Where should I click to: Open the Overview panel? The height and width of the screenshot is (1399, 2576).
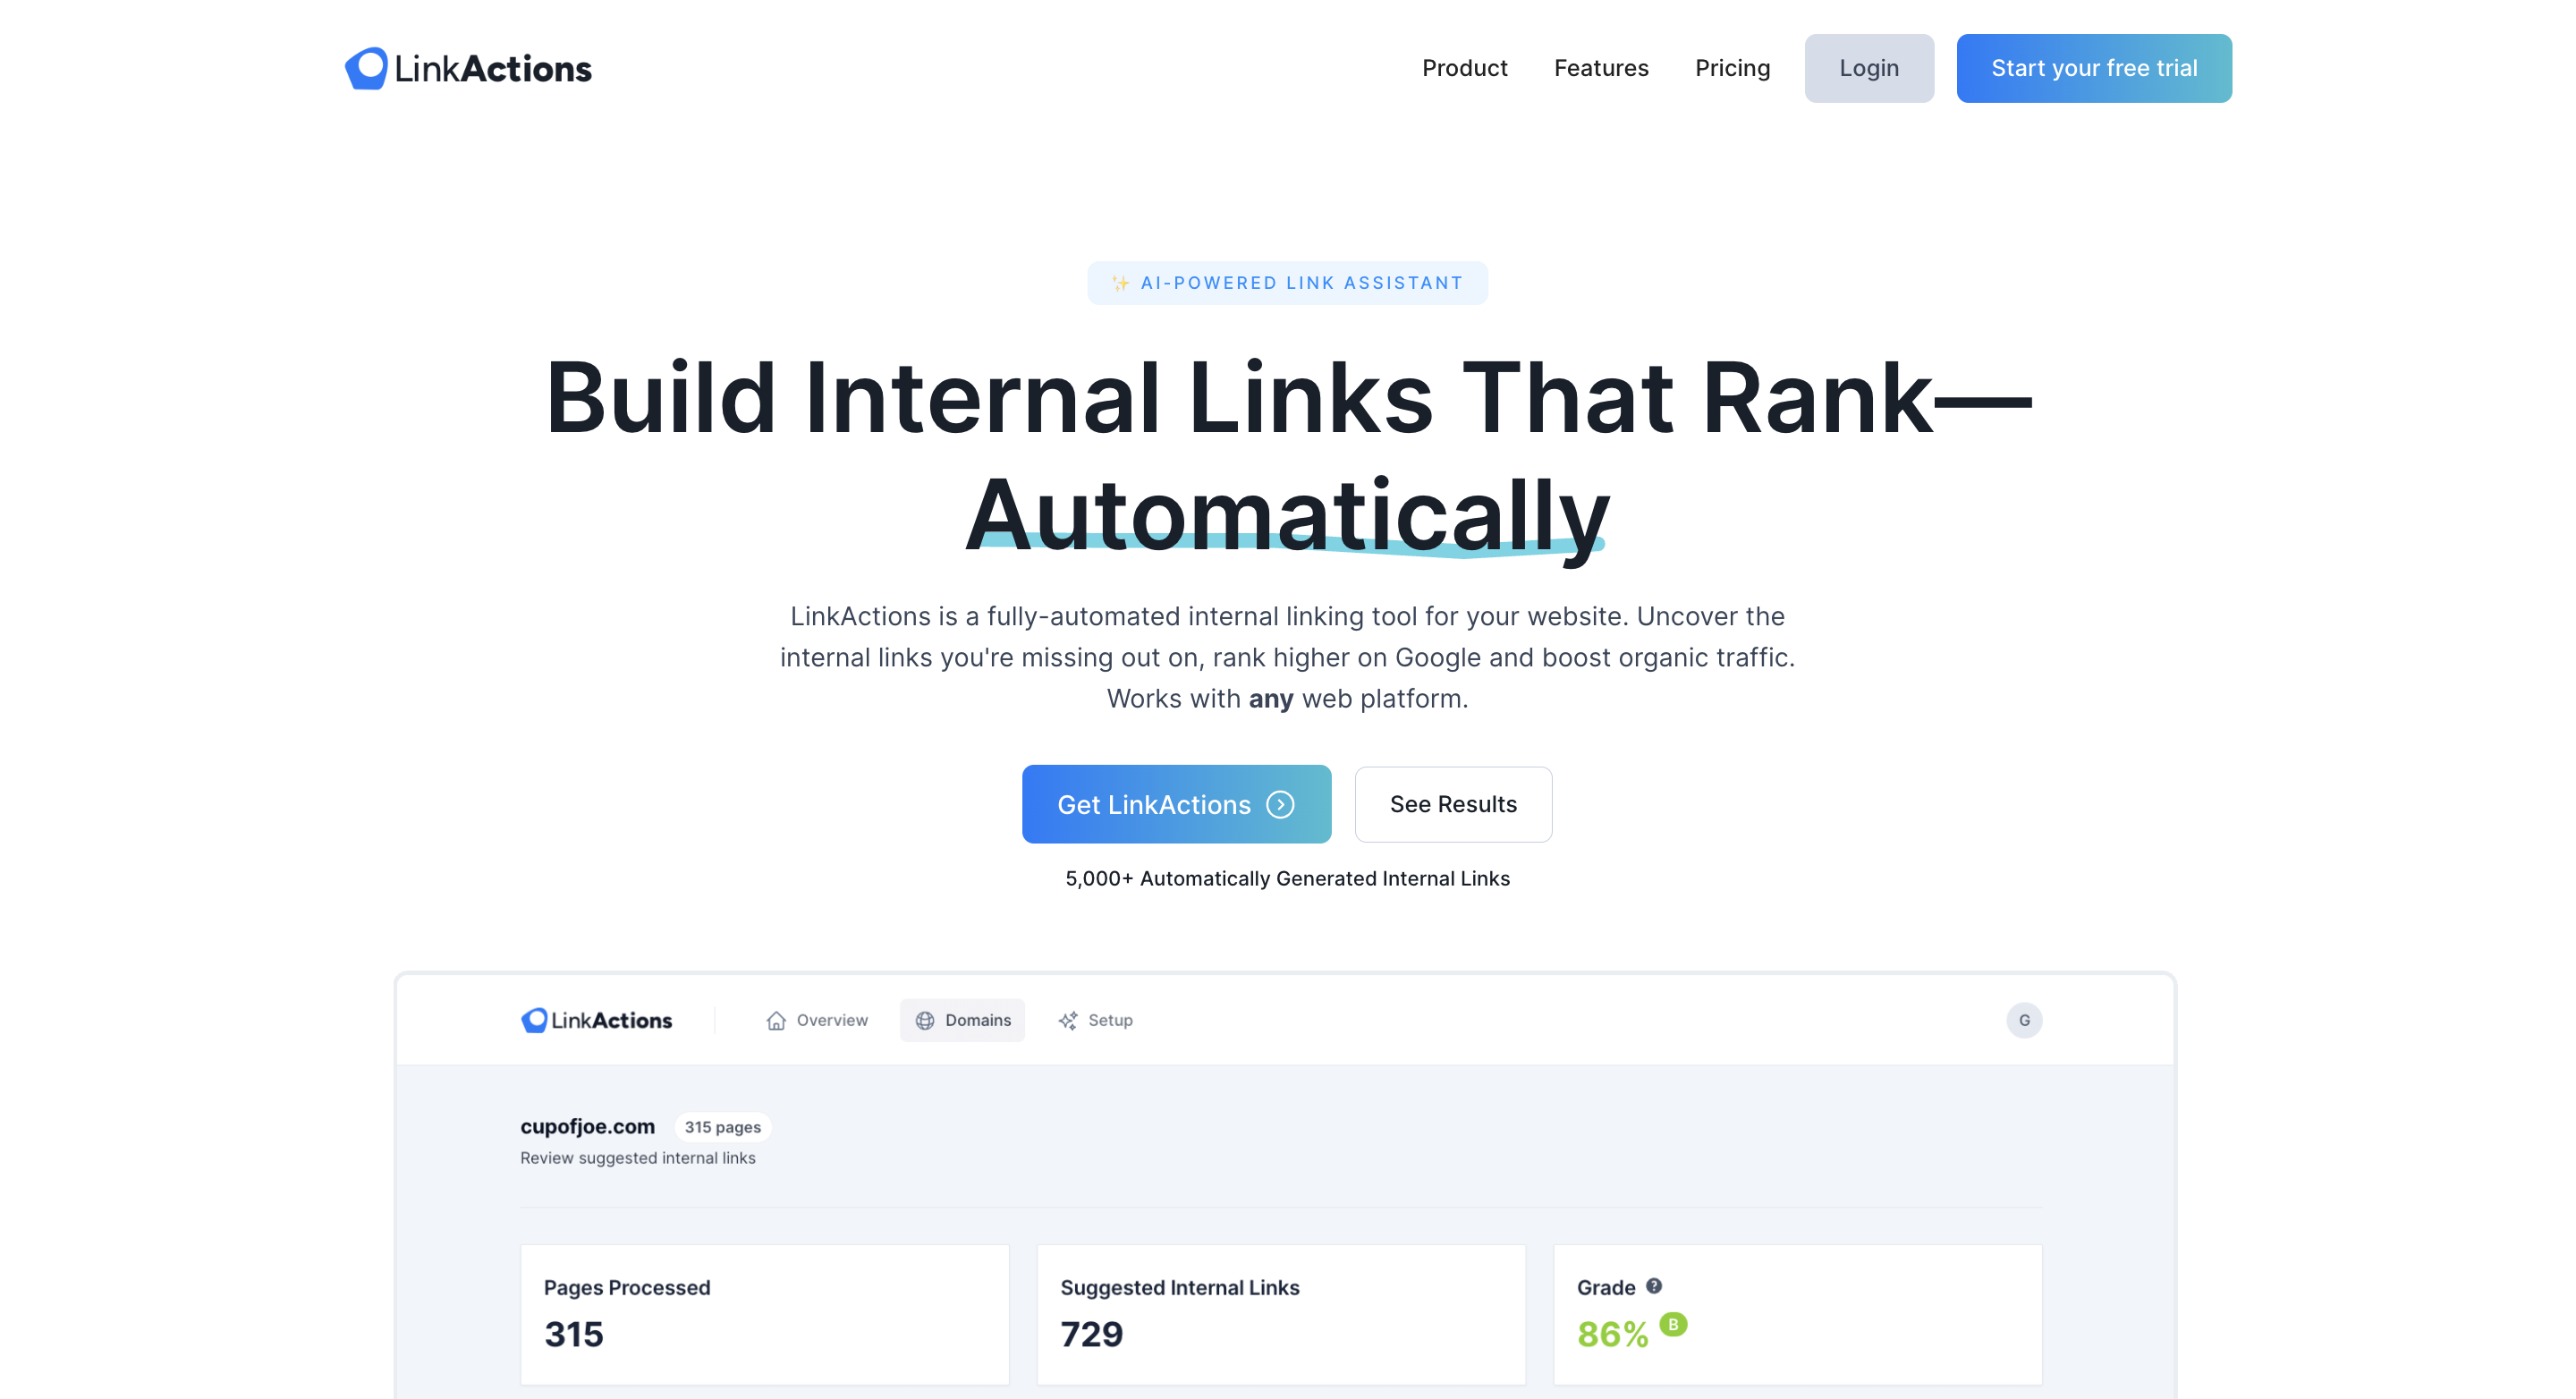[818, 1020]
